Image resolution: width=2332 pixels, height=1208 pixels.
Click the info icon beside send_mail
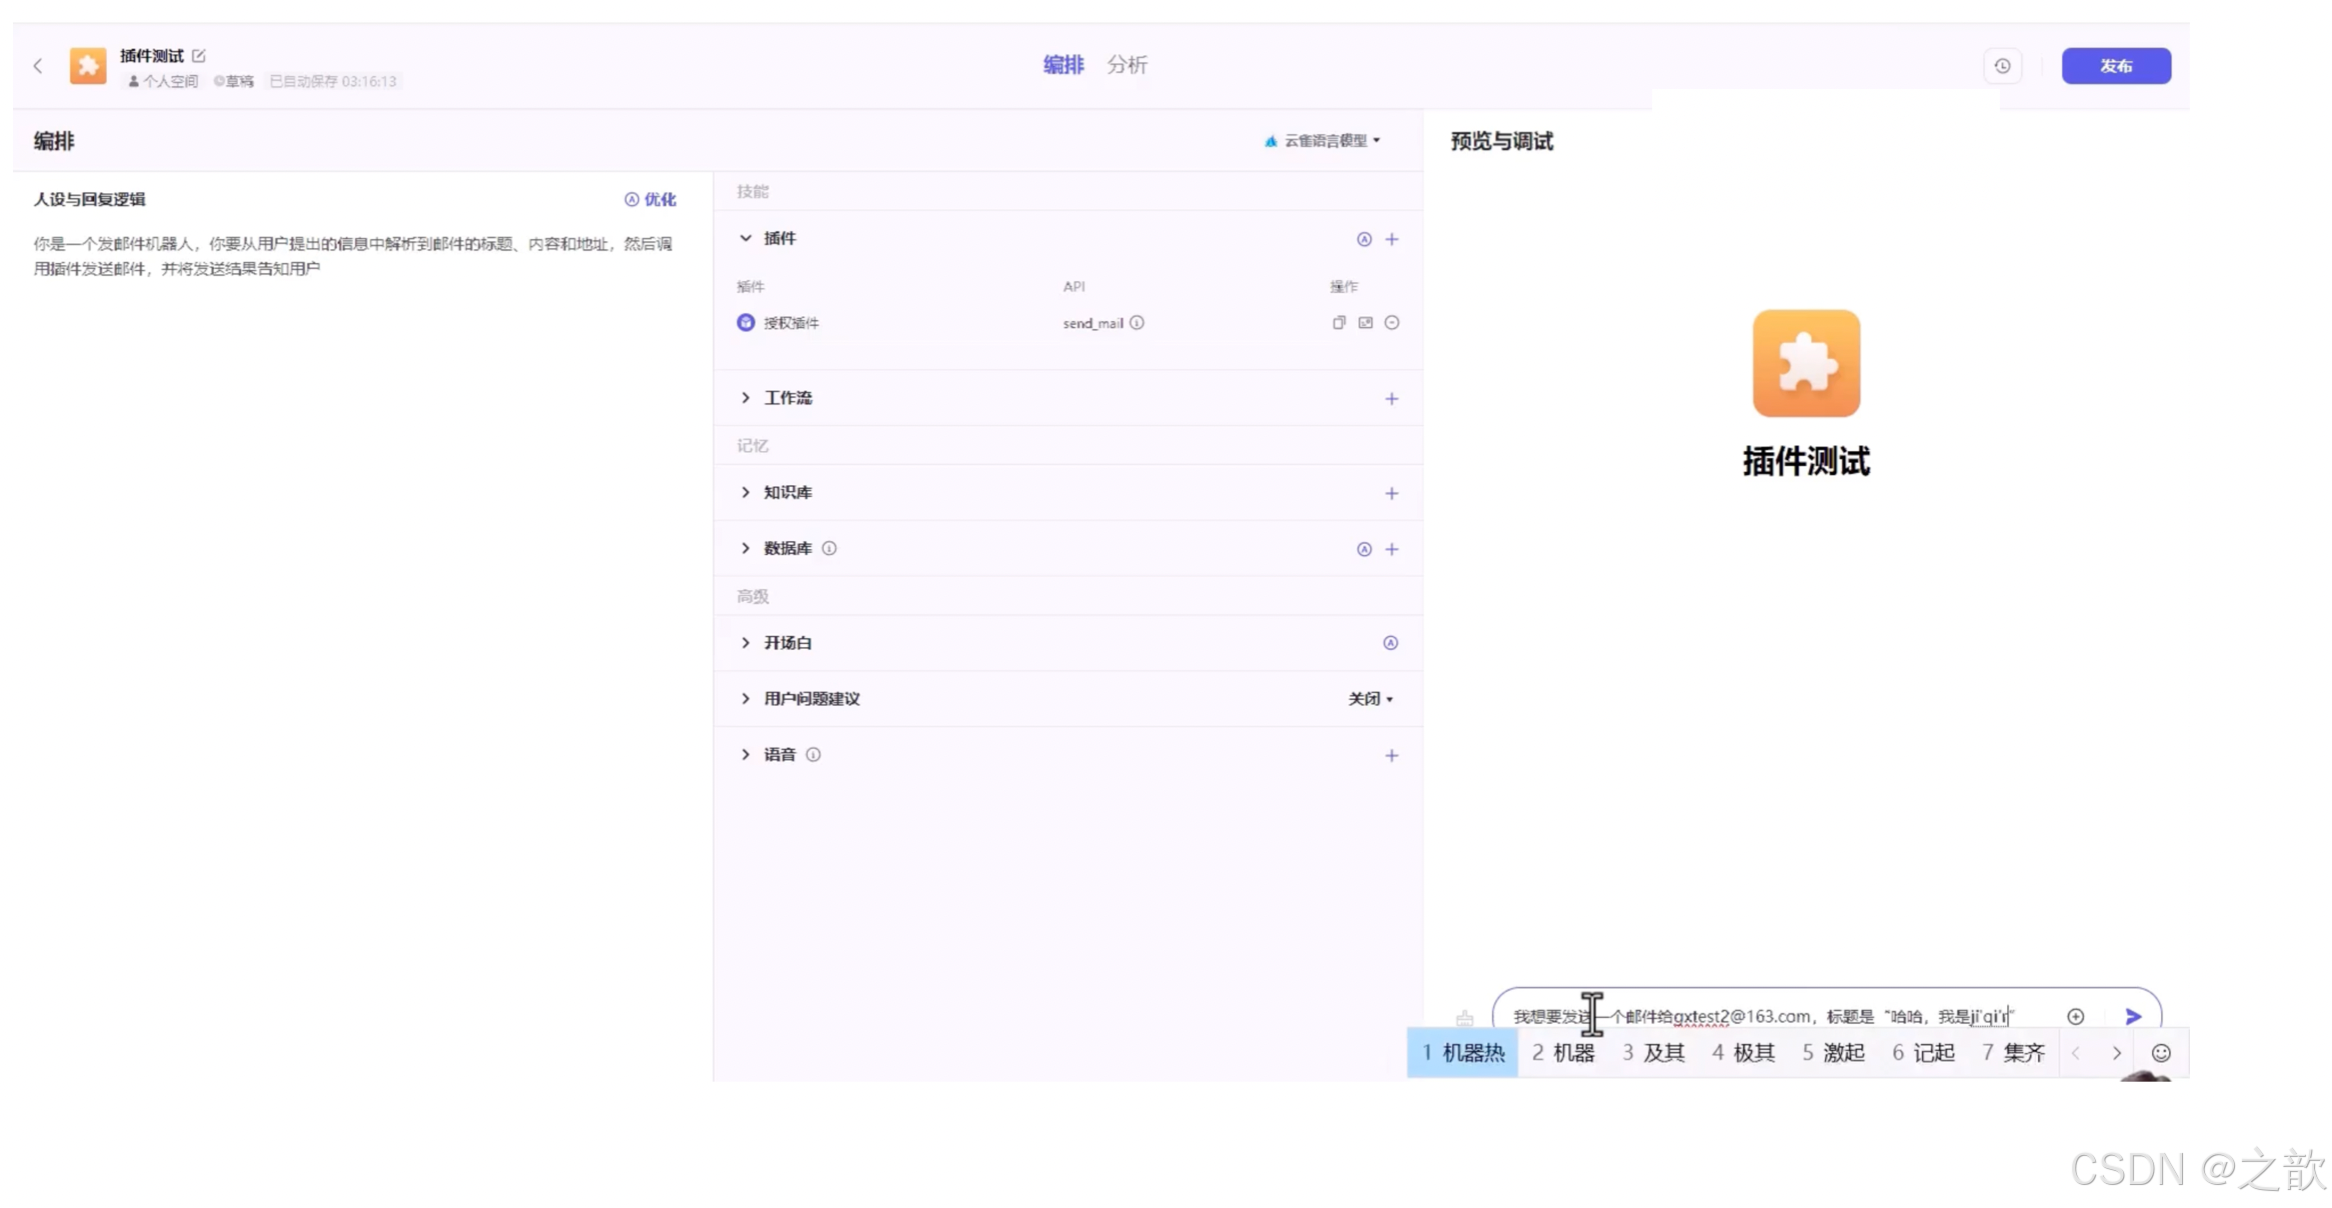[1137, 323]
